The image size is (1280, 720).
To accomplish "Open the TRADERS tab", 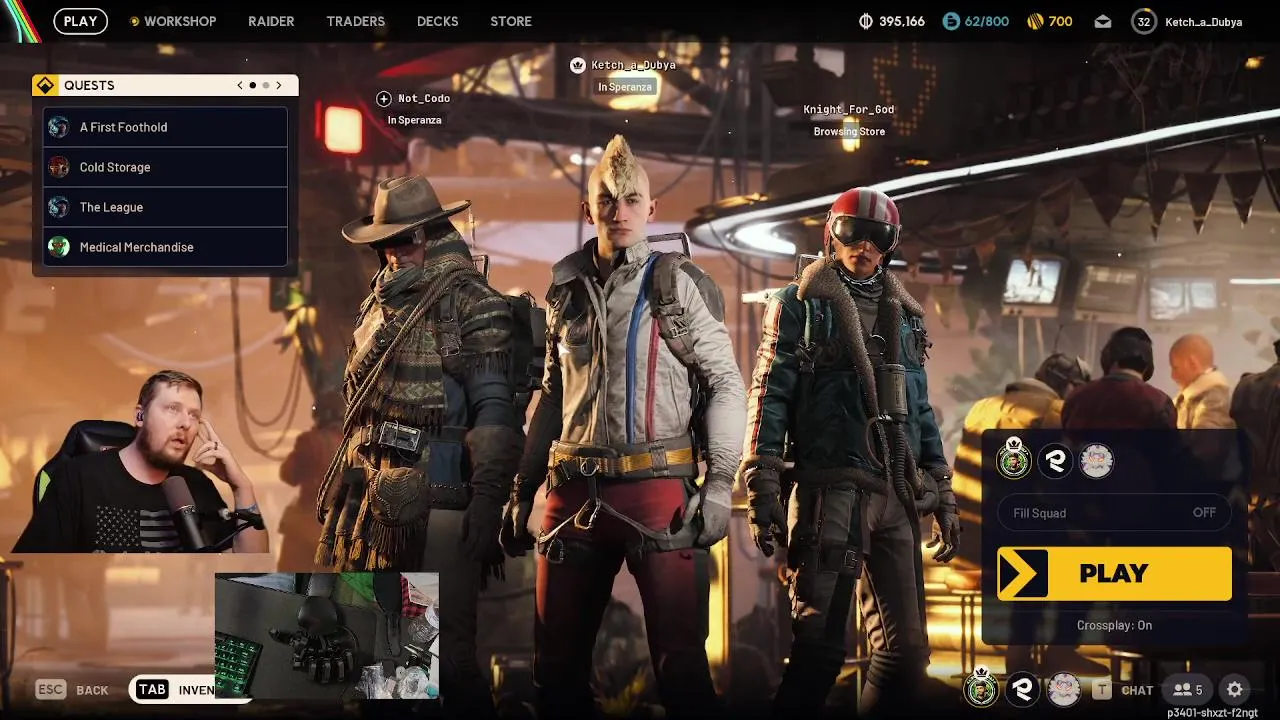I will [355, 21].
